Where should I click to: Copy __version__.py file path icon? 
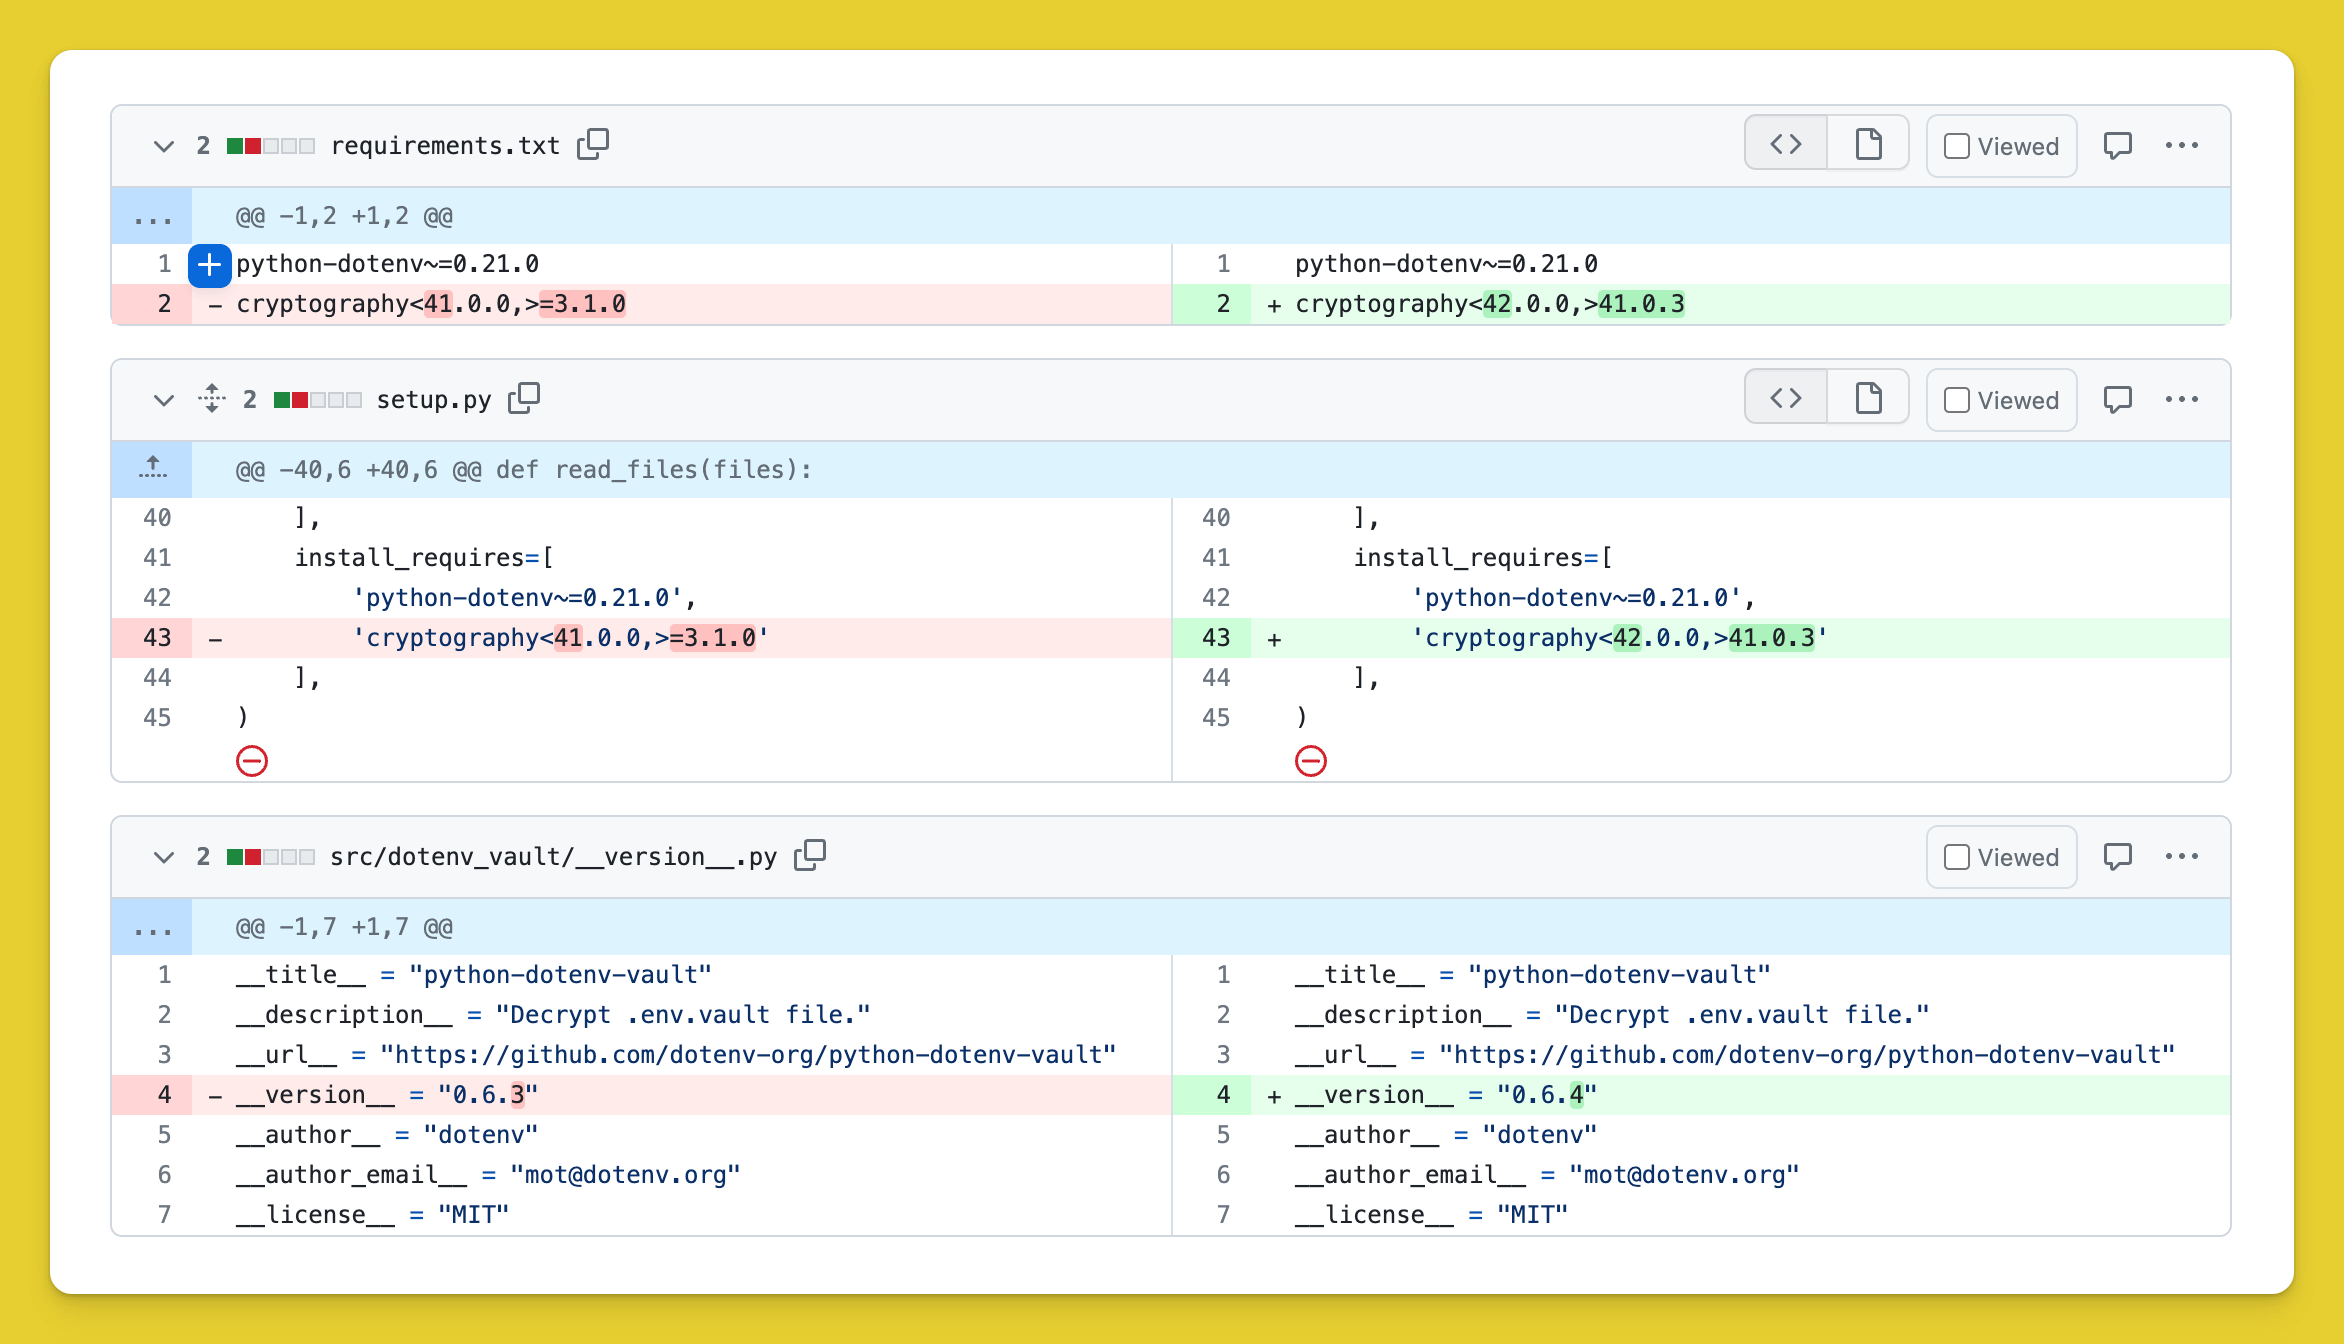(x=810, y=856)
